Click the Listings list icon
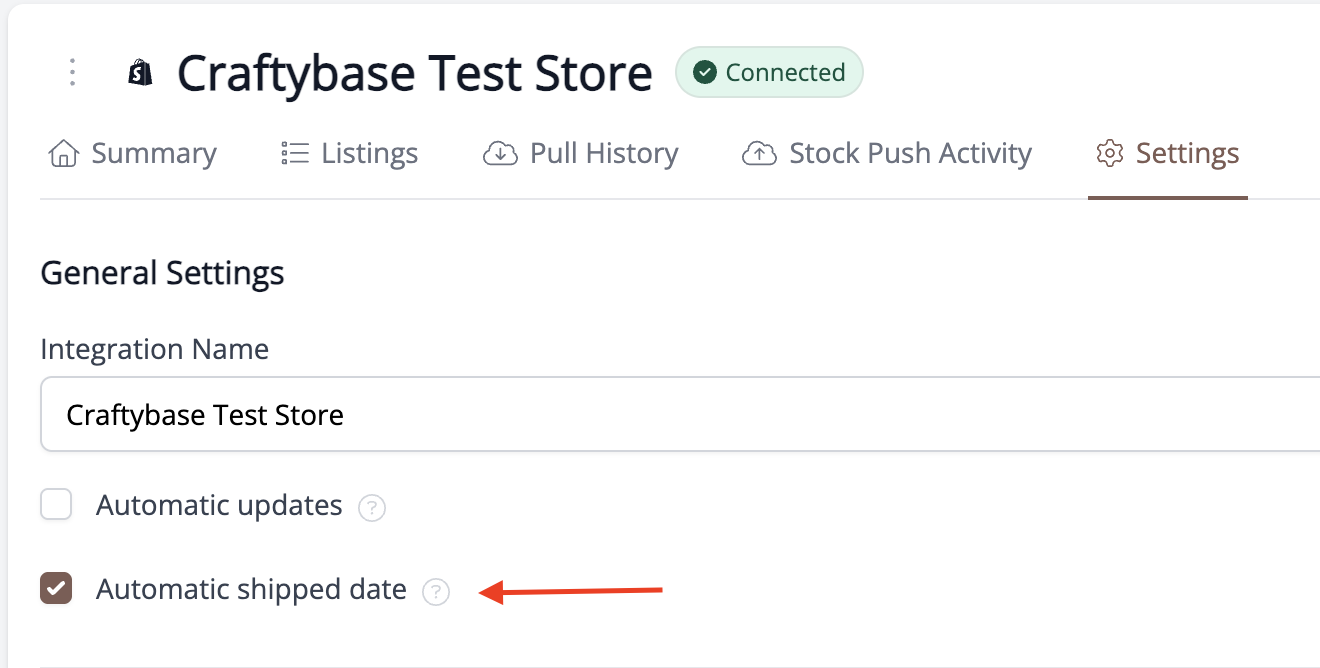Image resolution: width=1320 pixels, height=668 pixels. (294, 154)
